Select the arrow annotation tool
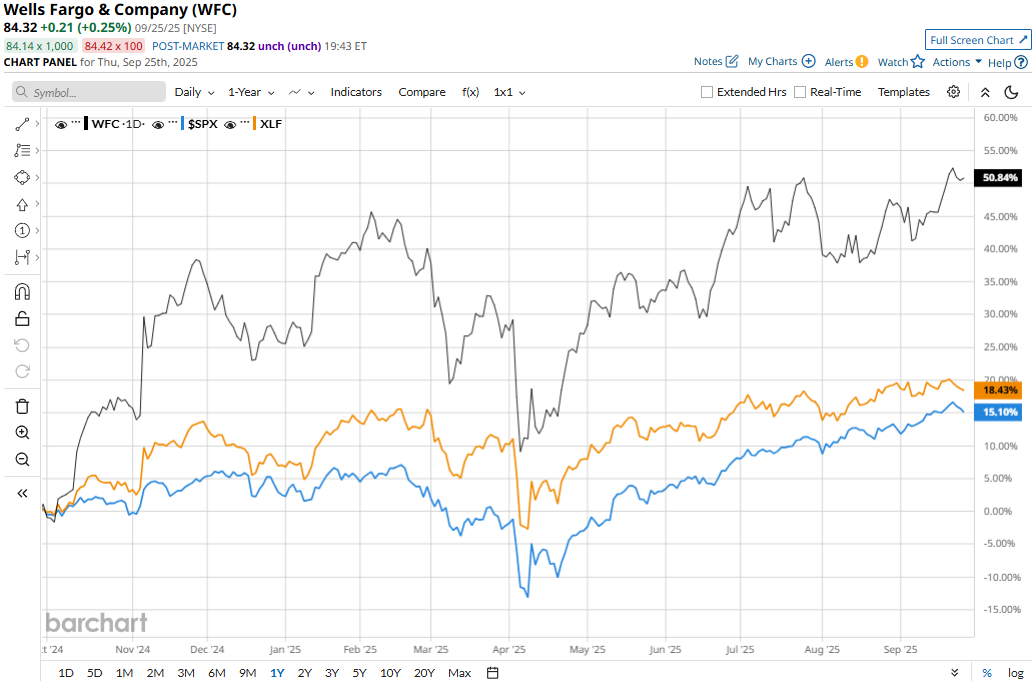Image resolution: width=1032 pixels, height=681 pixels. 22,205
